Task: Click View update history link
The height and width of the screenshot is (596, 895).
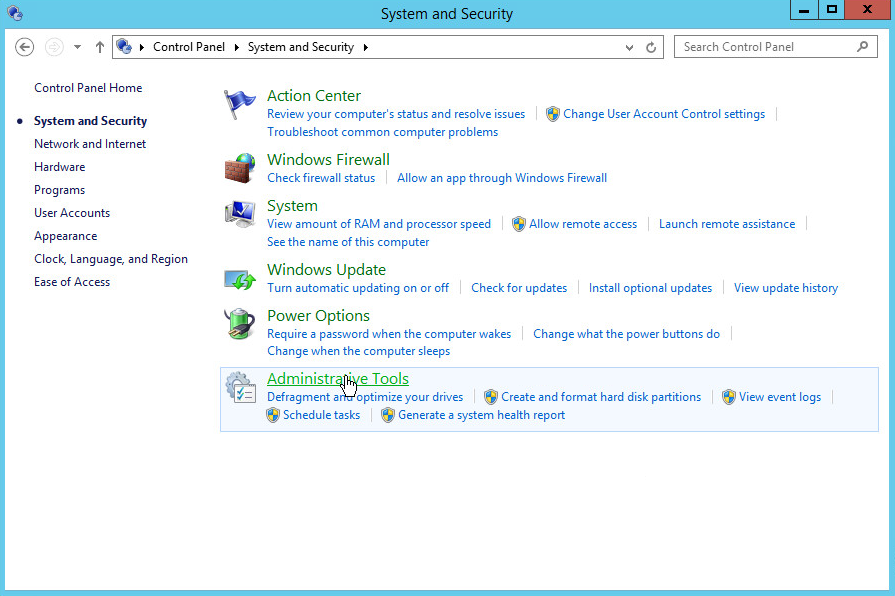Action: pyautogui.click(x=785, y=288)
